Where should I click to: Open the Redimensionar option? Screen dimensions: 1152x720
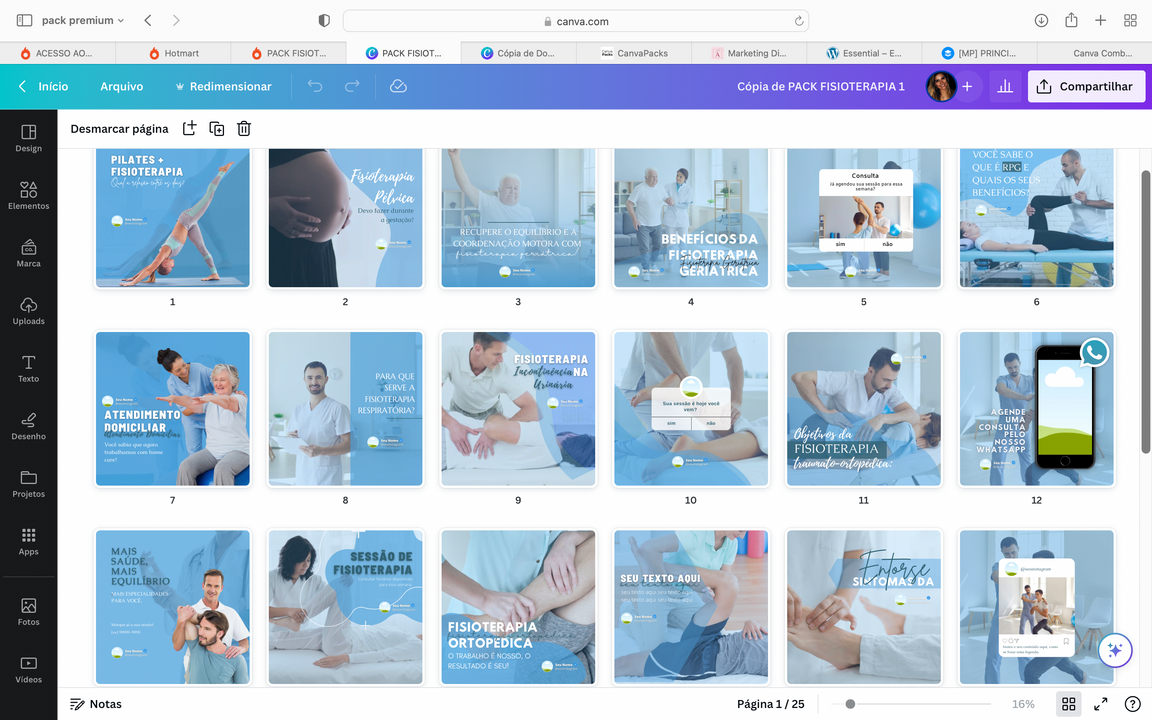click(x=223, y=87)
